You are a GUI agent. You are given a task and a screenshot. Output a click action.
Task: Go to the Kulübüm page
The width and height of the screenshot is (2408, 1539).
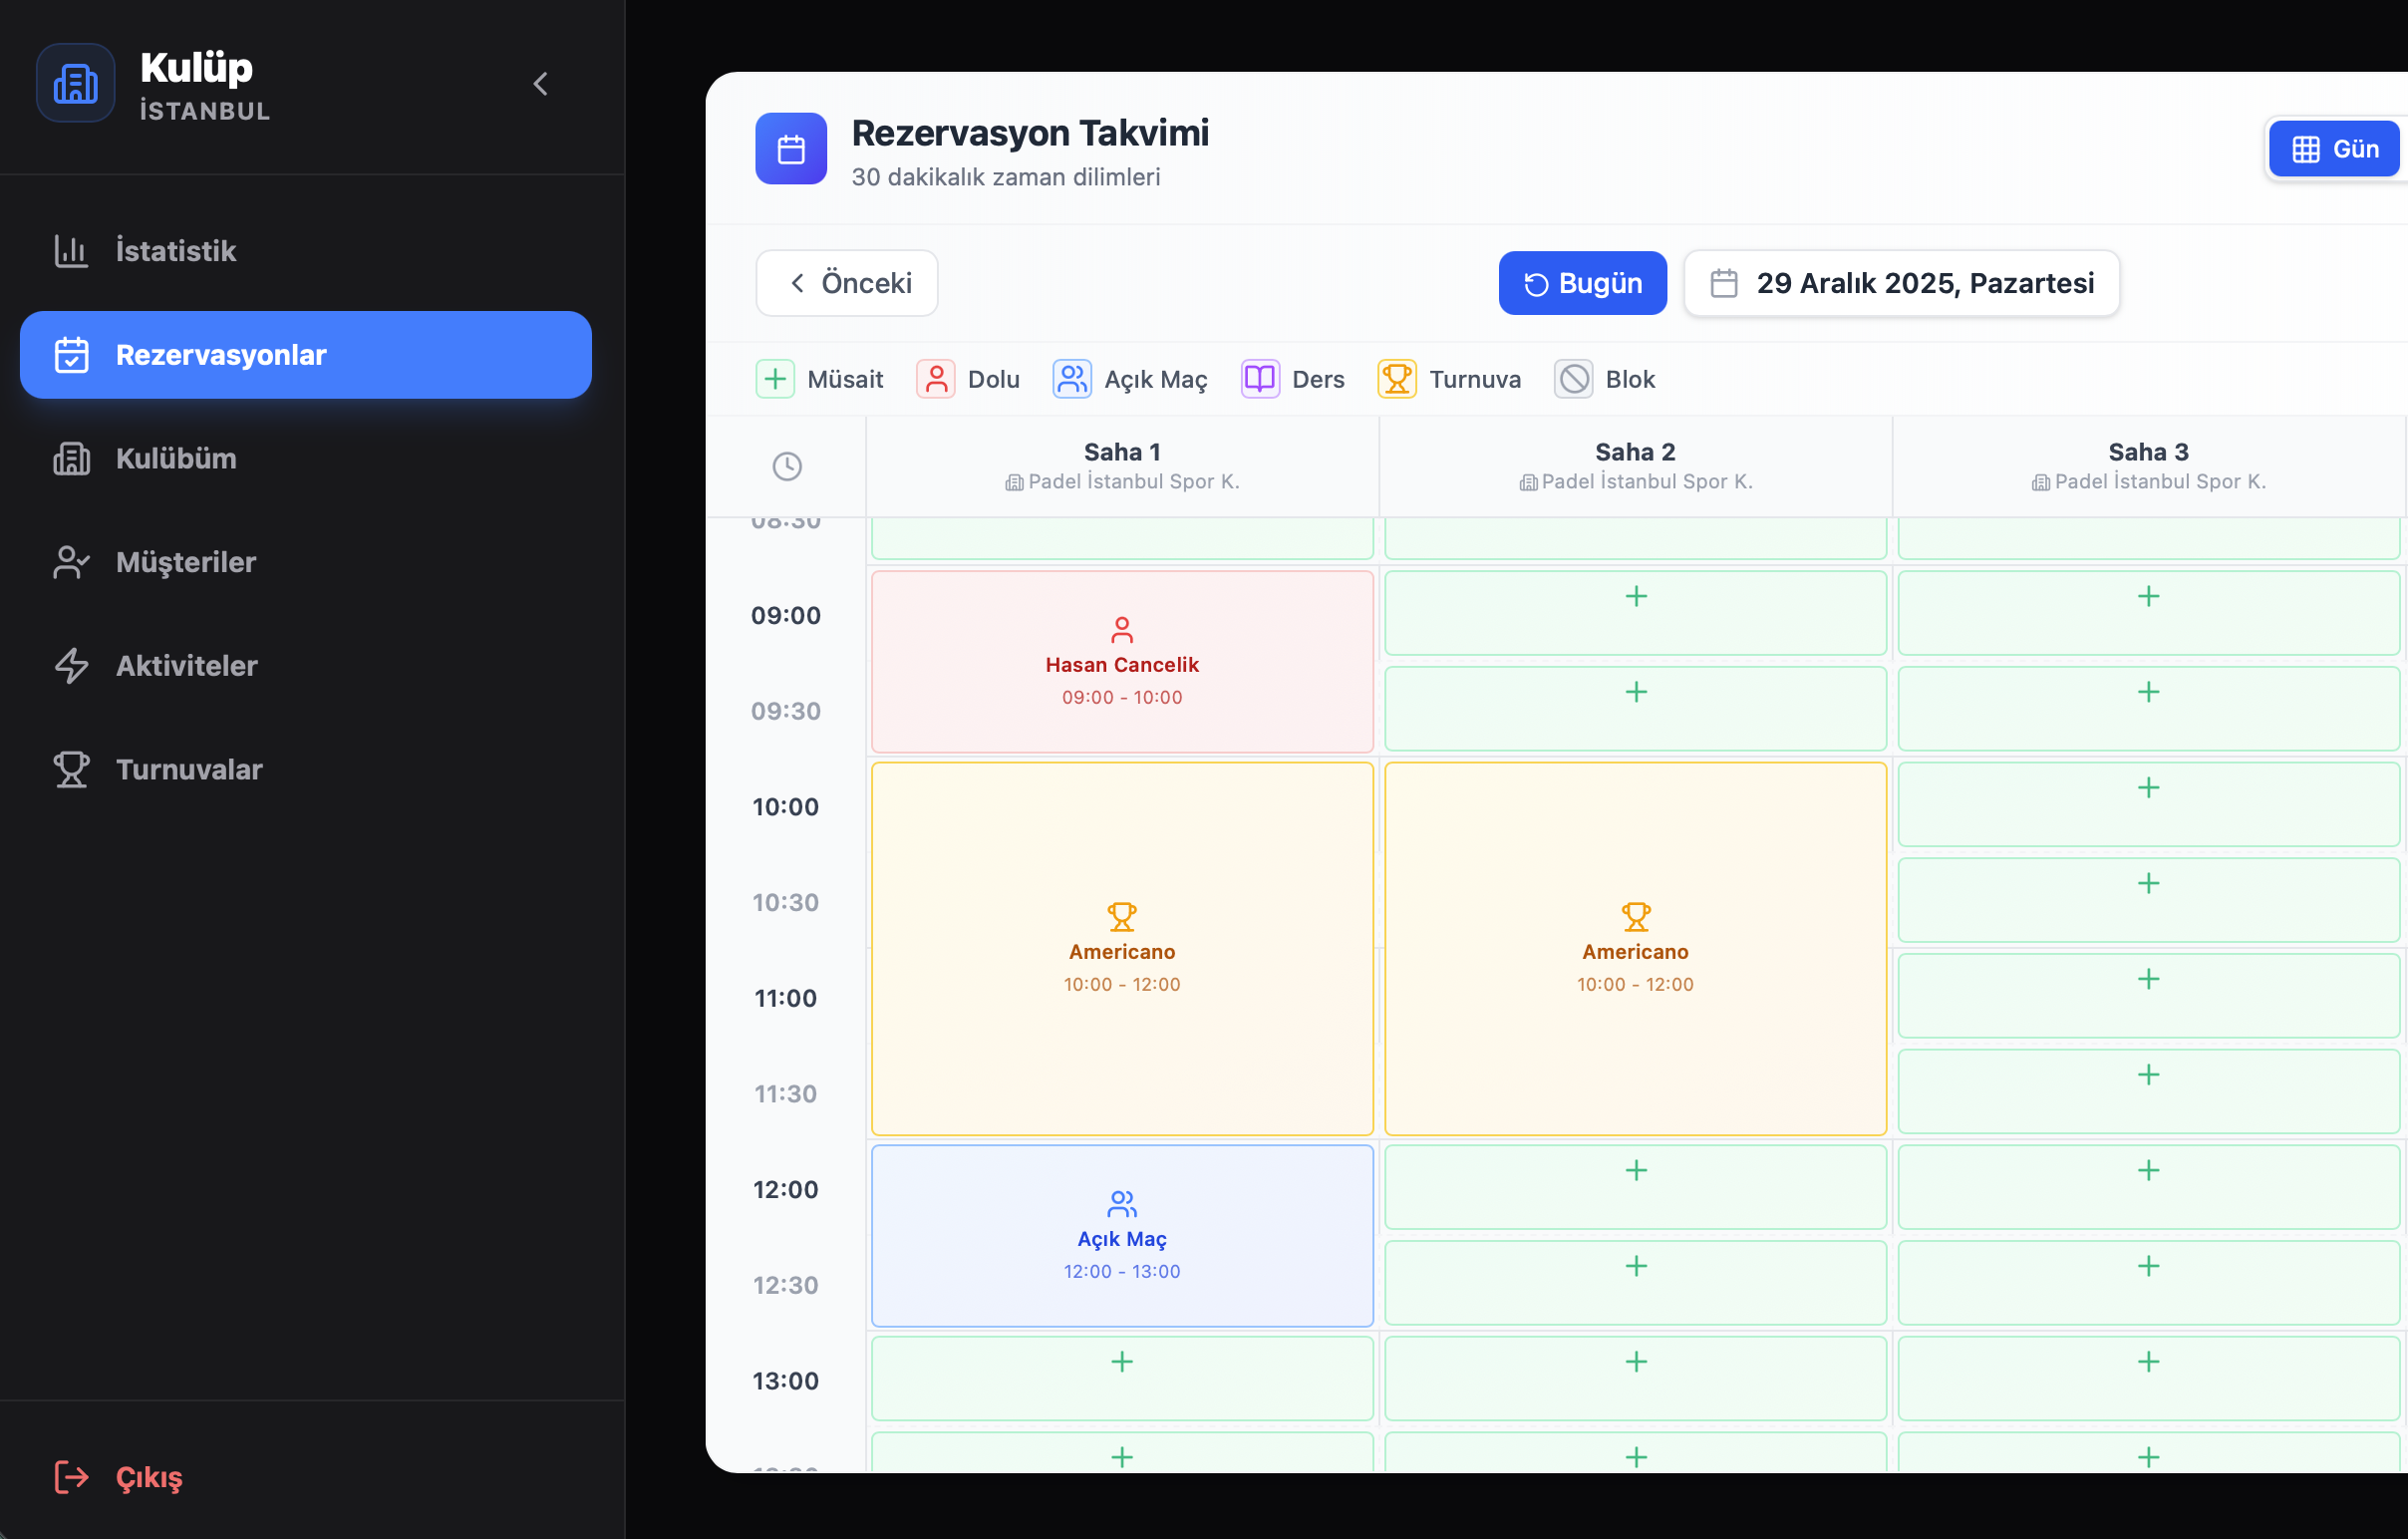click(175, 459)
